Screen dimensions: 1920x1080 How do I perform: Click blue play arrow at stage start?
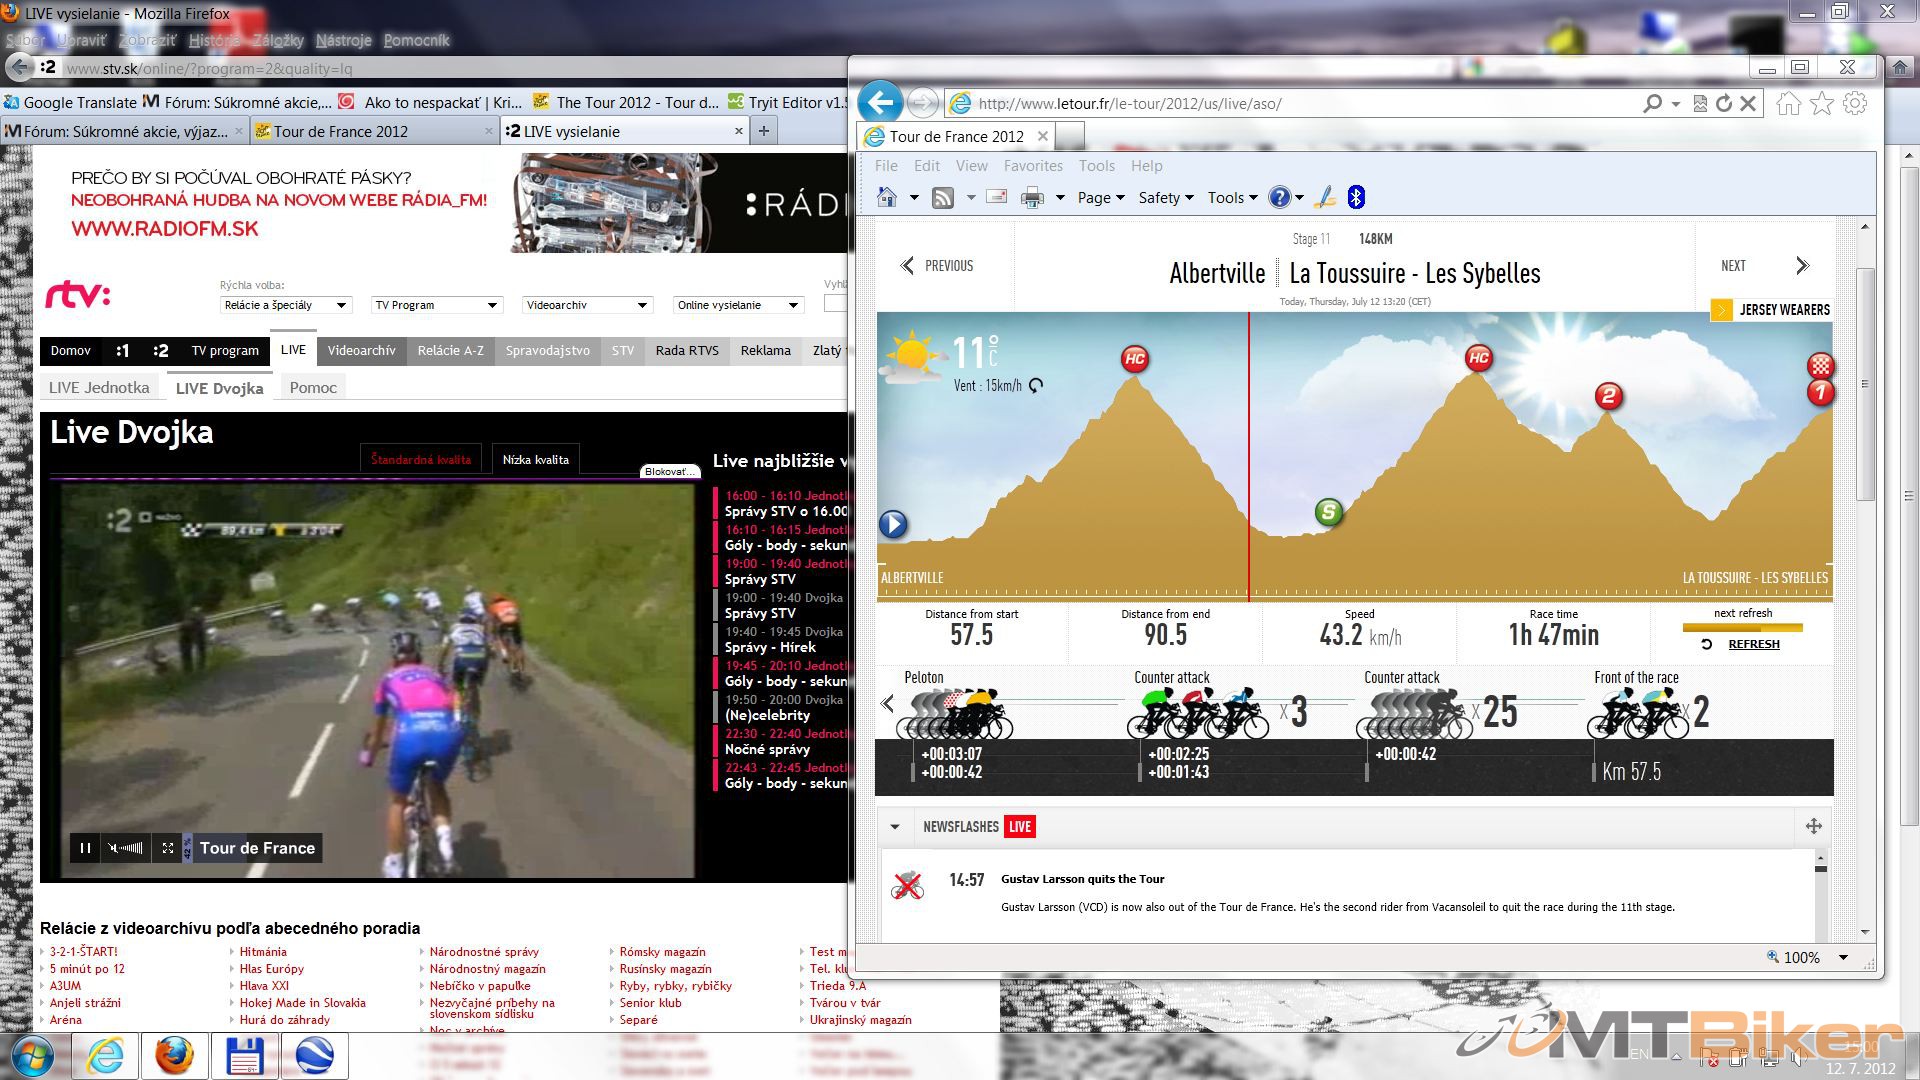[893, 524]
